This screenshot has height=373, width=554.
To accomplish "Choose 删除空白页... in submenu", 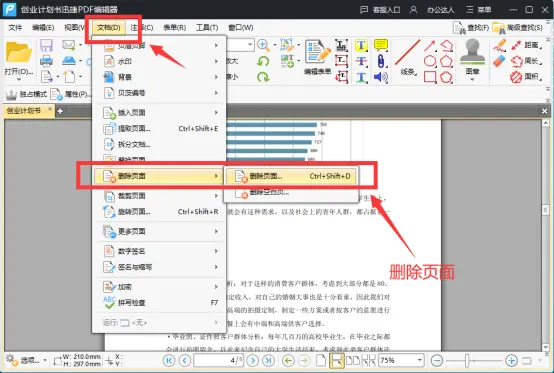I will pyautogui.click(x=292, y=192).
